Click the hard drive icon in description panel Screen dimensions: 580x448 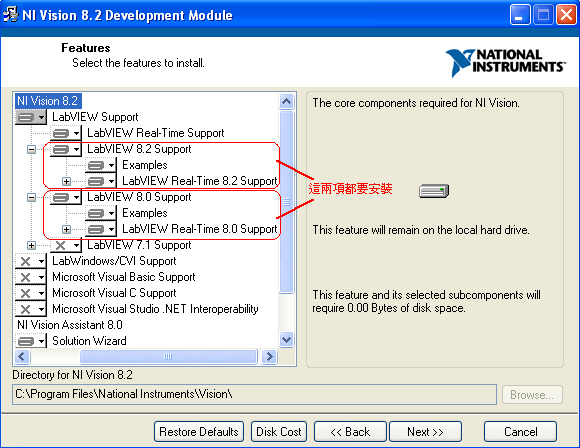(434, 191)
